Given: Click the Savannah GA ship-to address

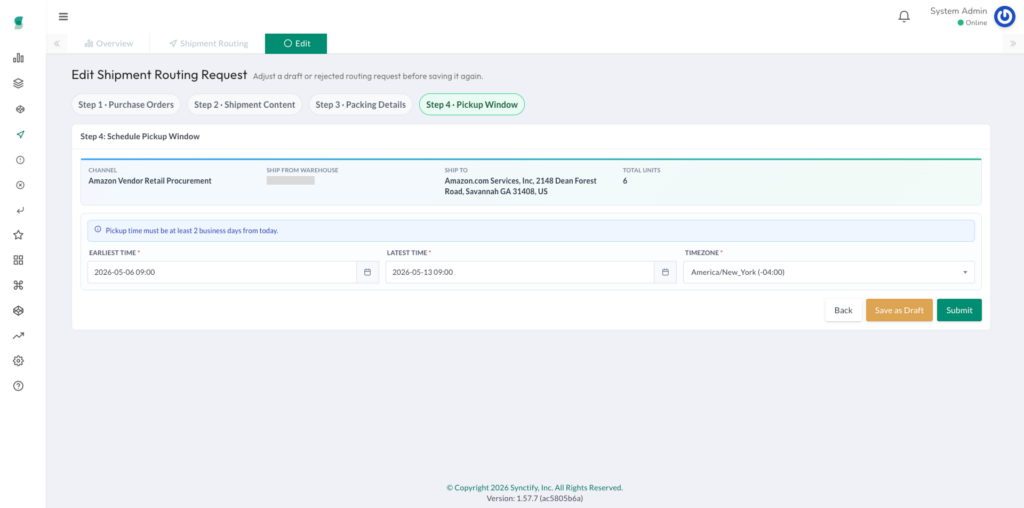Looking at the screenshot, I should click(520, 186).
